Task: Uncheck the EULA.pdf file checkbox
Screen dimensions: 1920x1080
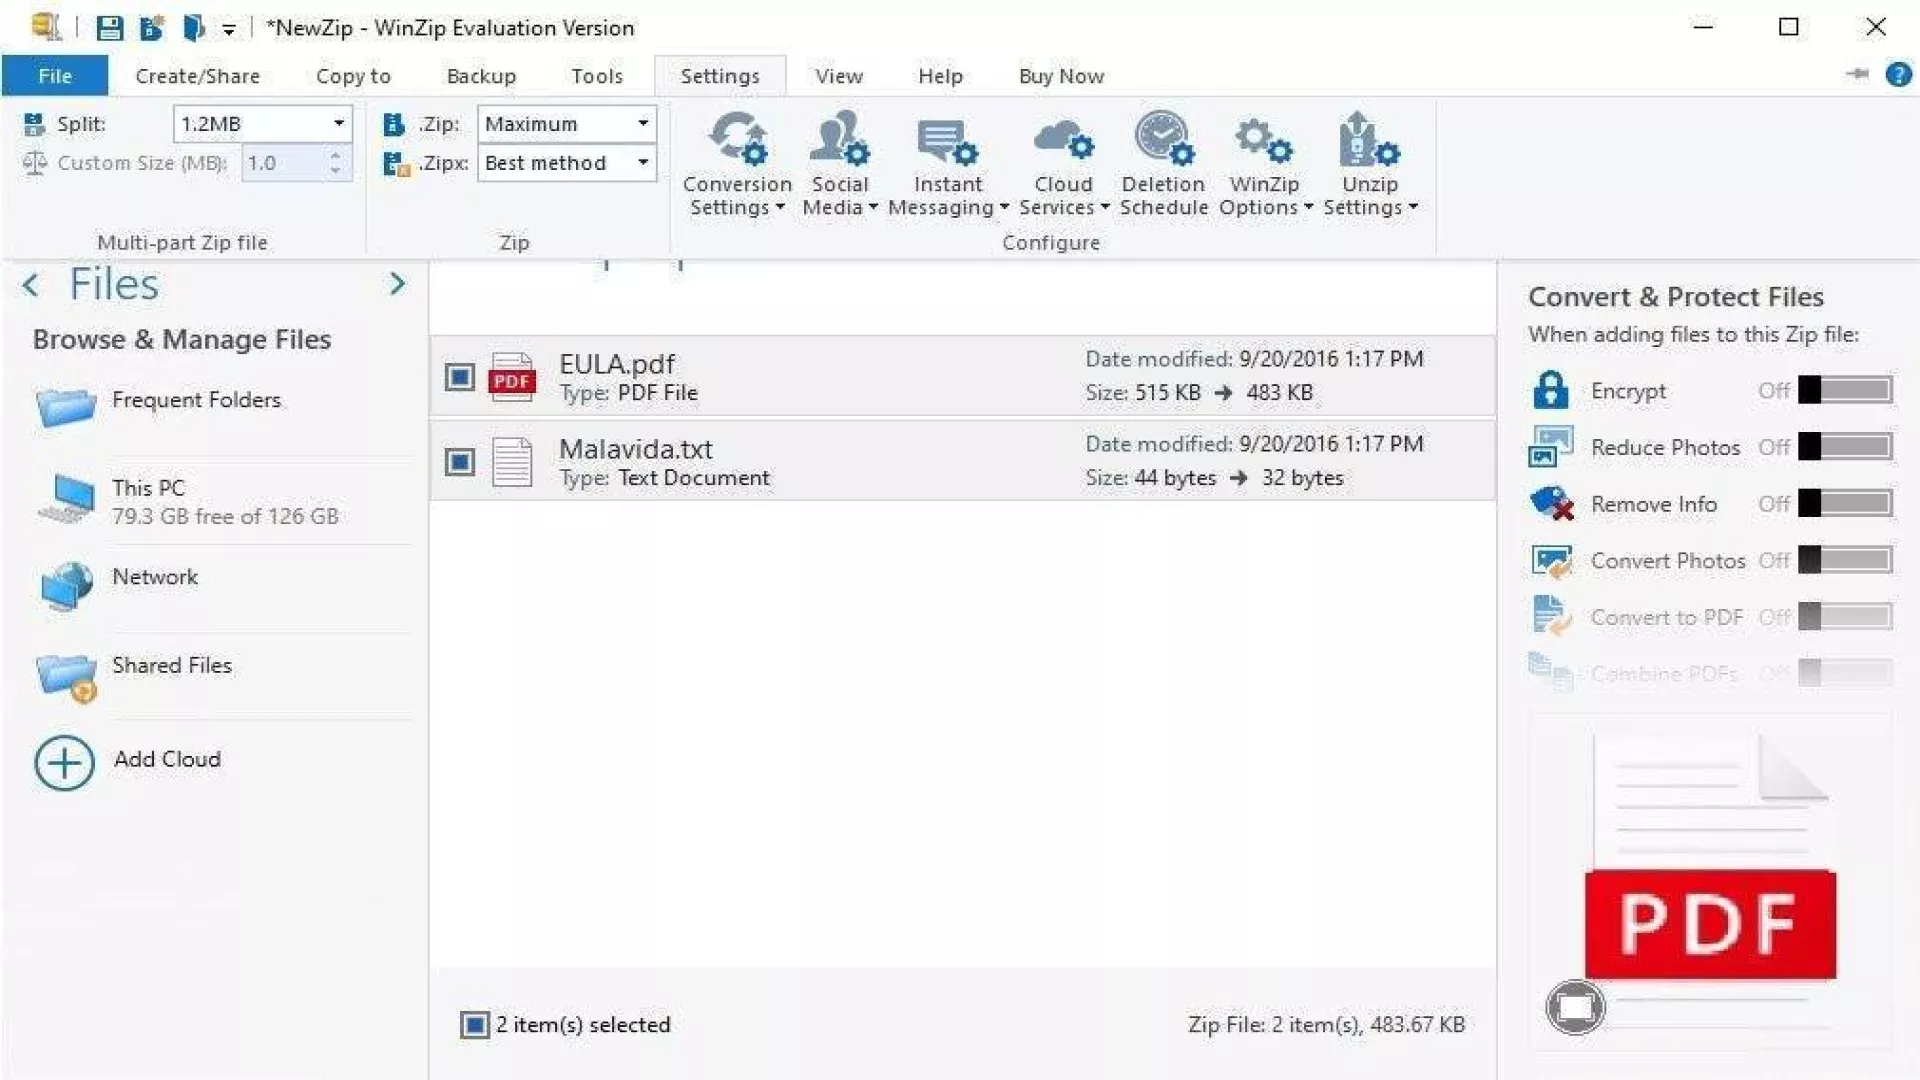Action: point(459,377)
